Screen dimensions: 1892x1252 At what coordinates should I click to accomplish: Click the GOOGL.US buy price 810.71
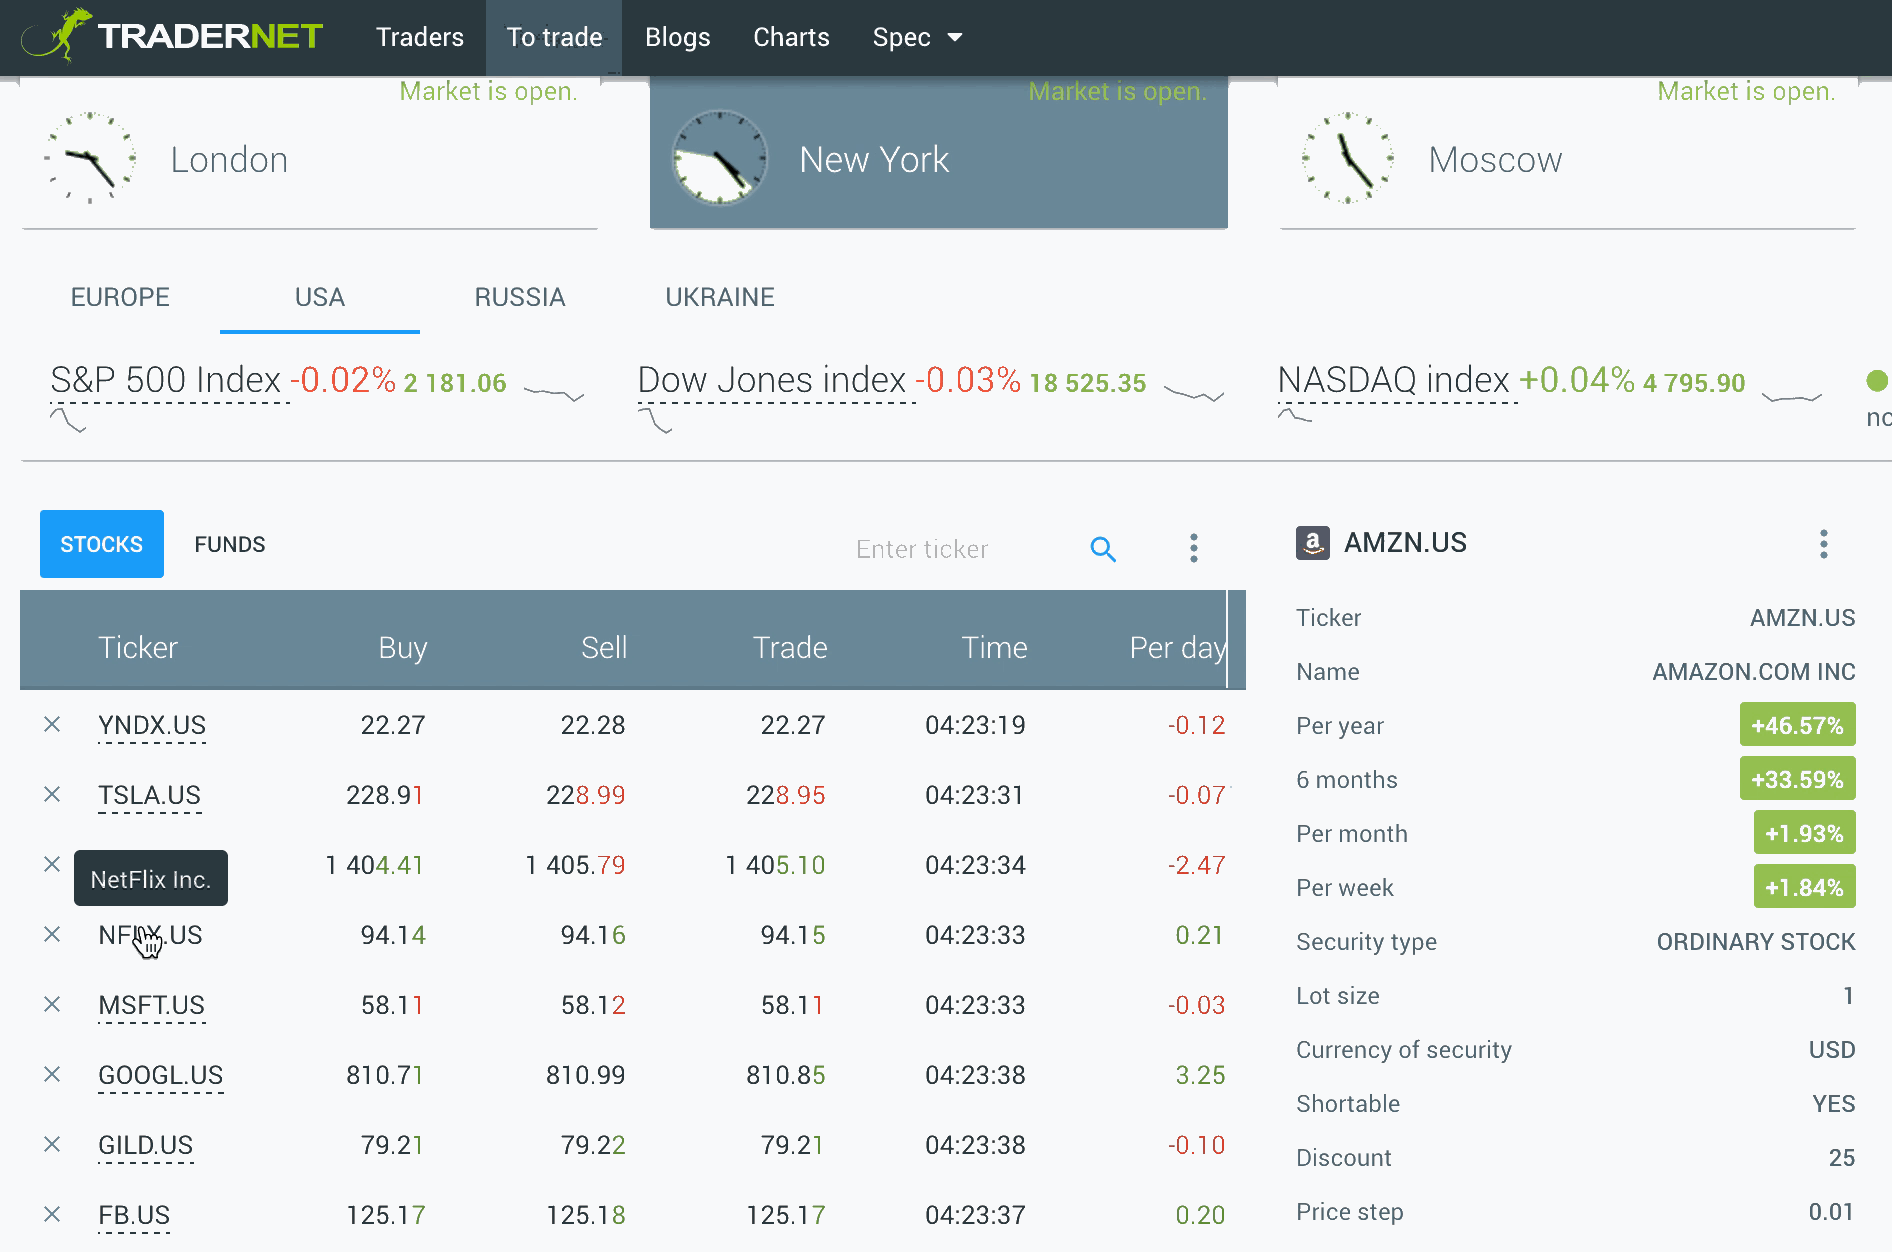(x=385, y=1075)
